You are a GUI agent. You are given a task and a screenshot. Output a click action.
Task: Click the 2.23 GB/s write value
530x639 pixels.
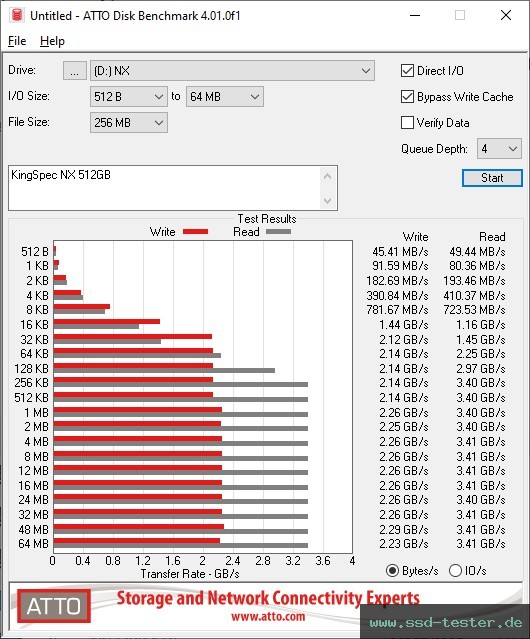[404, 544]
